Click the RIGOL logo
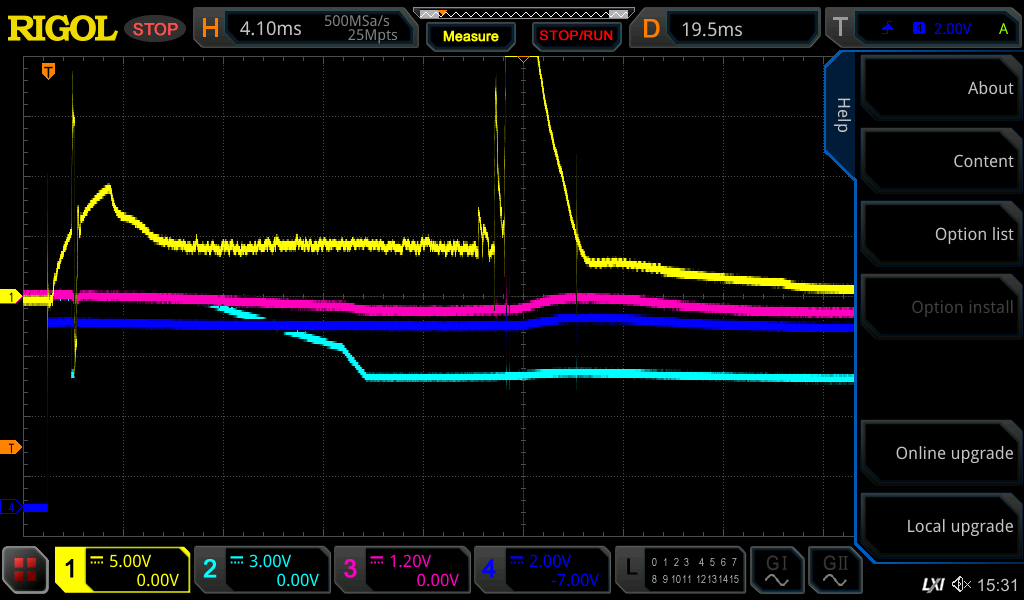1024x600 pixels. 62,28
